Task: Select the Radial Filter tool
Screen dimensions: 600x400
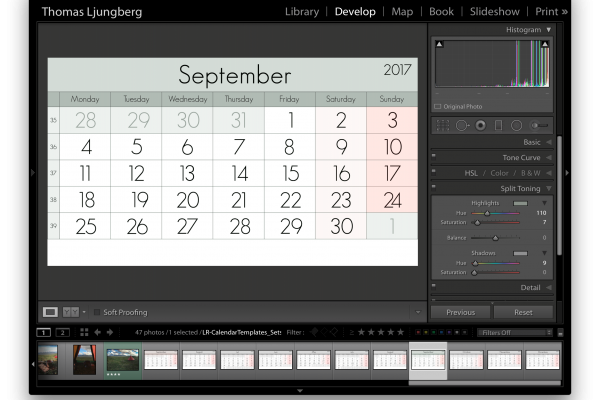Action: (517, 125)
